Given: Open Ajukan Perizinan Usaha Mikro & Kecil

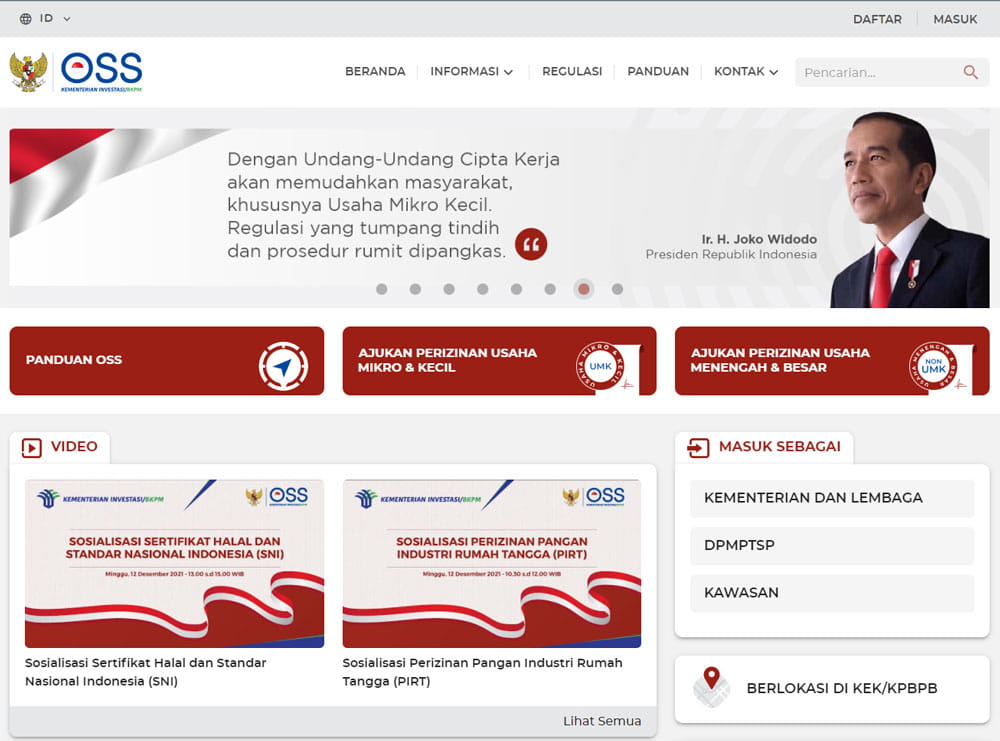Looking at the screenshot, I should 499,361.
